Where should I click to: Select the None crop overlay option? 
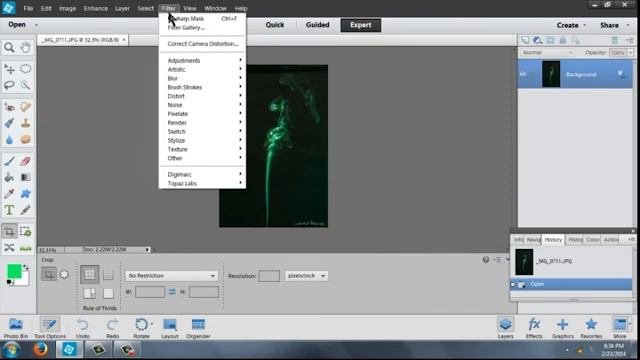[108, 293]
